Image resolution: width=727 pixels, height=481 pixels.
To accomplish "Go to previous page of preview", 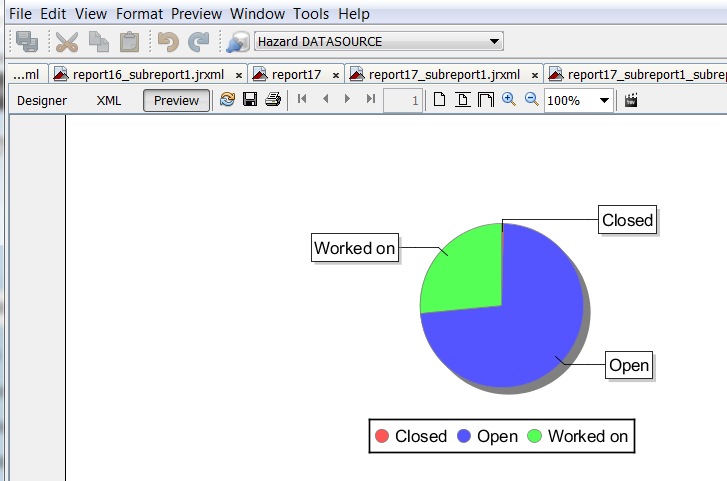I will point(325,99).
